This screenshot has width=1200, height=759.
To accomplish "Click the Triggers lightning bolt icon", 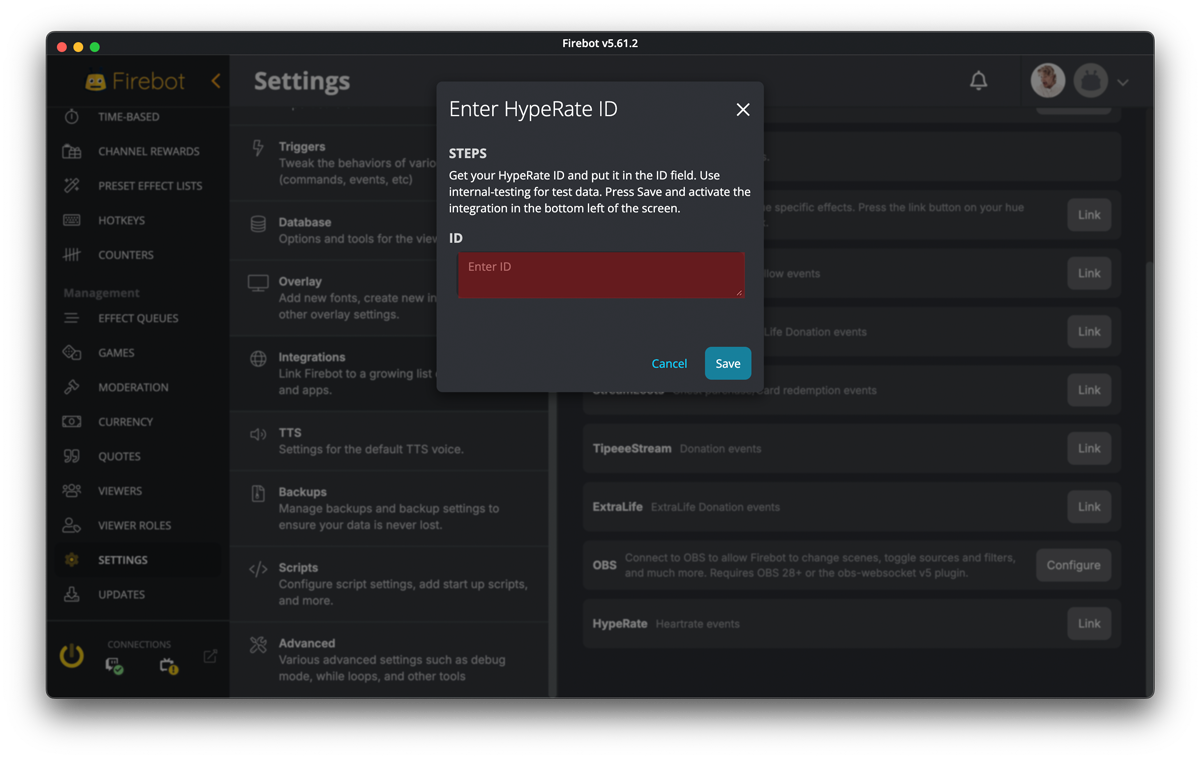I will [x=258, y=148].
